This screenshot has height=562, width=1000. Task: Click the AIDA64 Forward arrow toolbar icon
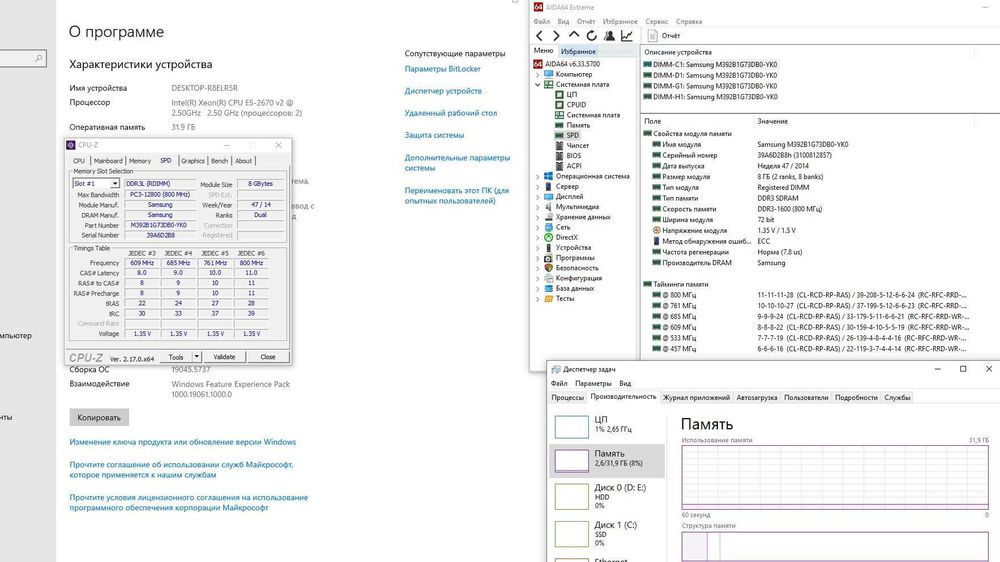point(556,36)
